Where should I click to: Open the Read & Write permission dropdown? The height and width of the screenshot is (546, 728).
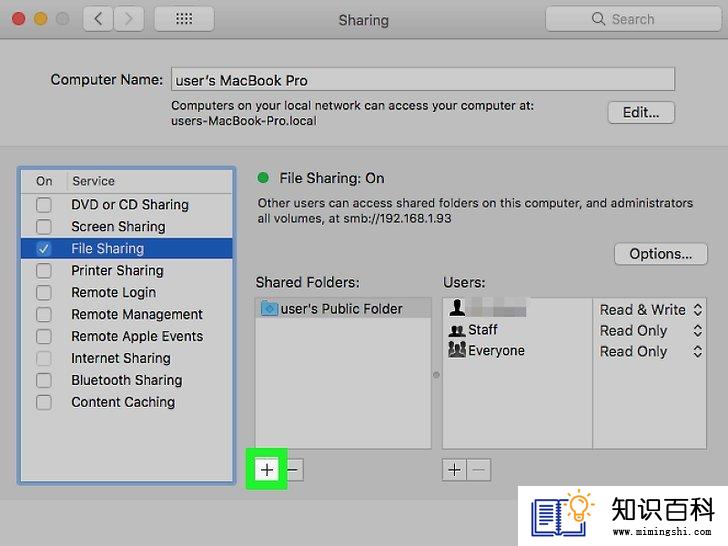pos(650,310)
